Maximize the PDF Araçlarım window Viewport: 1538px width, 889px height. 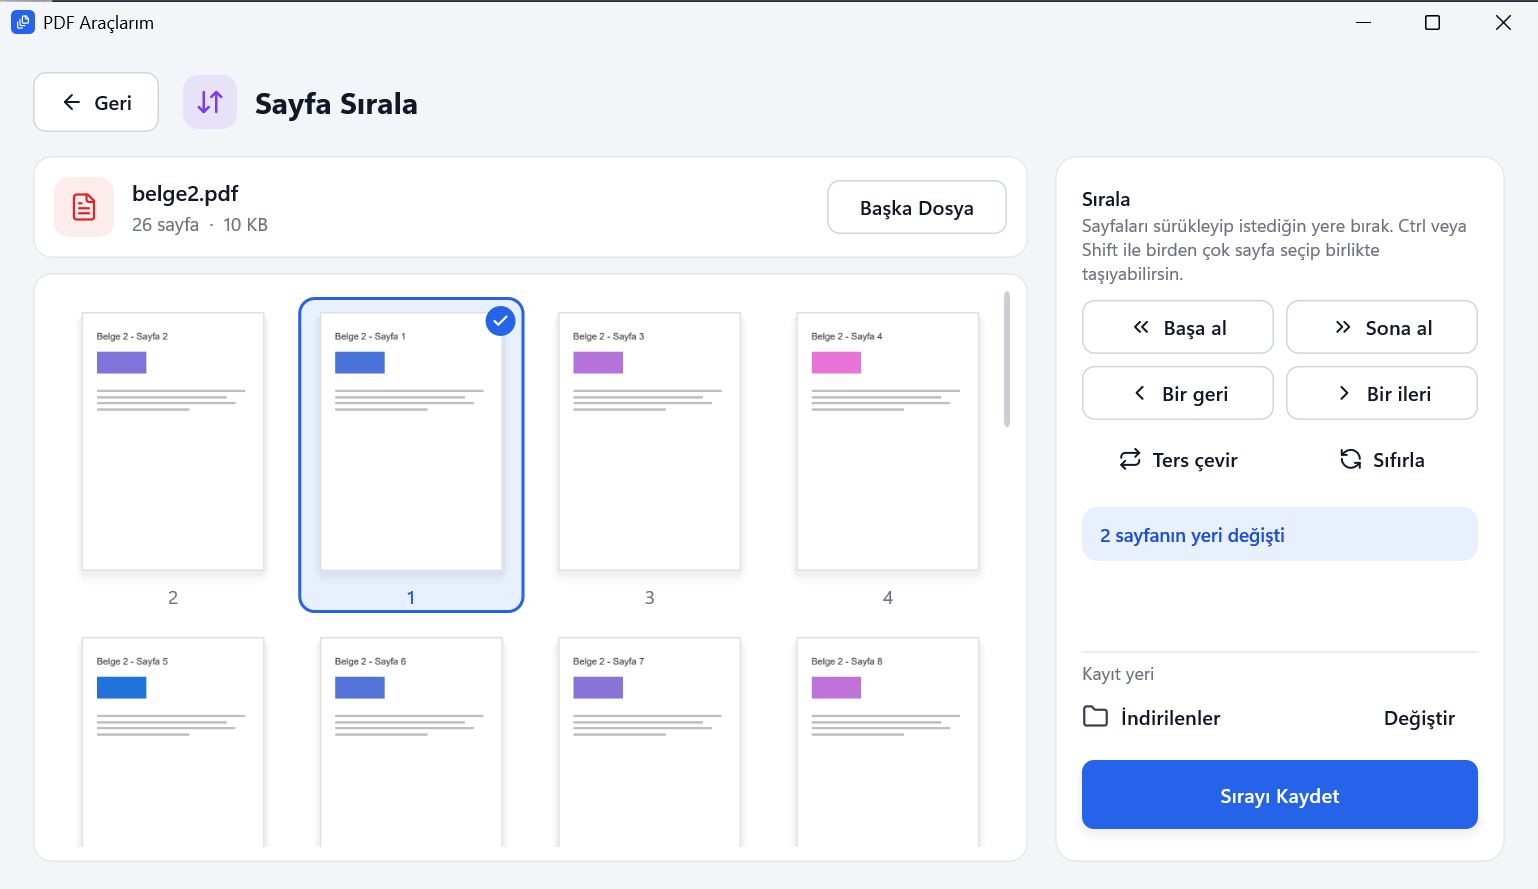(1432, 22)
